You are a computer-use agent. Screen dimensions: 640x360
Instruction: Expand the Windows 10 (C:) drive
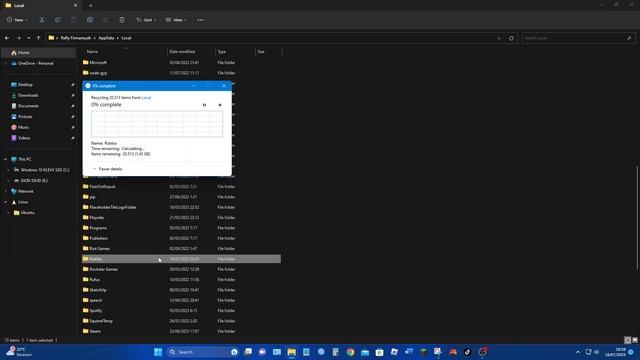(9, 170)
